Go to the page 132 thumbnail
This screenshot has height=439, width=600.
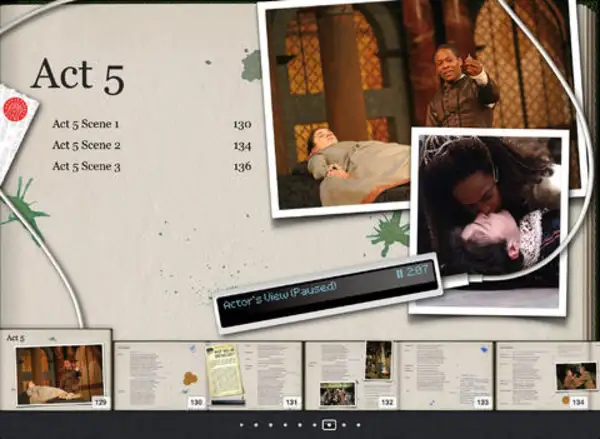click(x=351, y=375)
